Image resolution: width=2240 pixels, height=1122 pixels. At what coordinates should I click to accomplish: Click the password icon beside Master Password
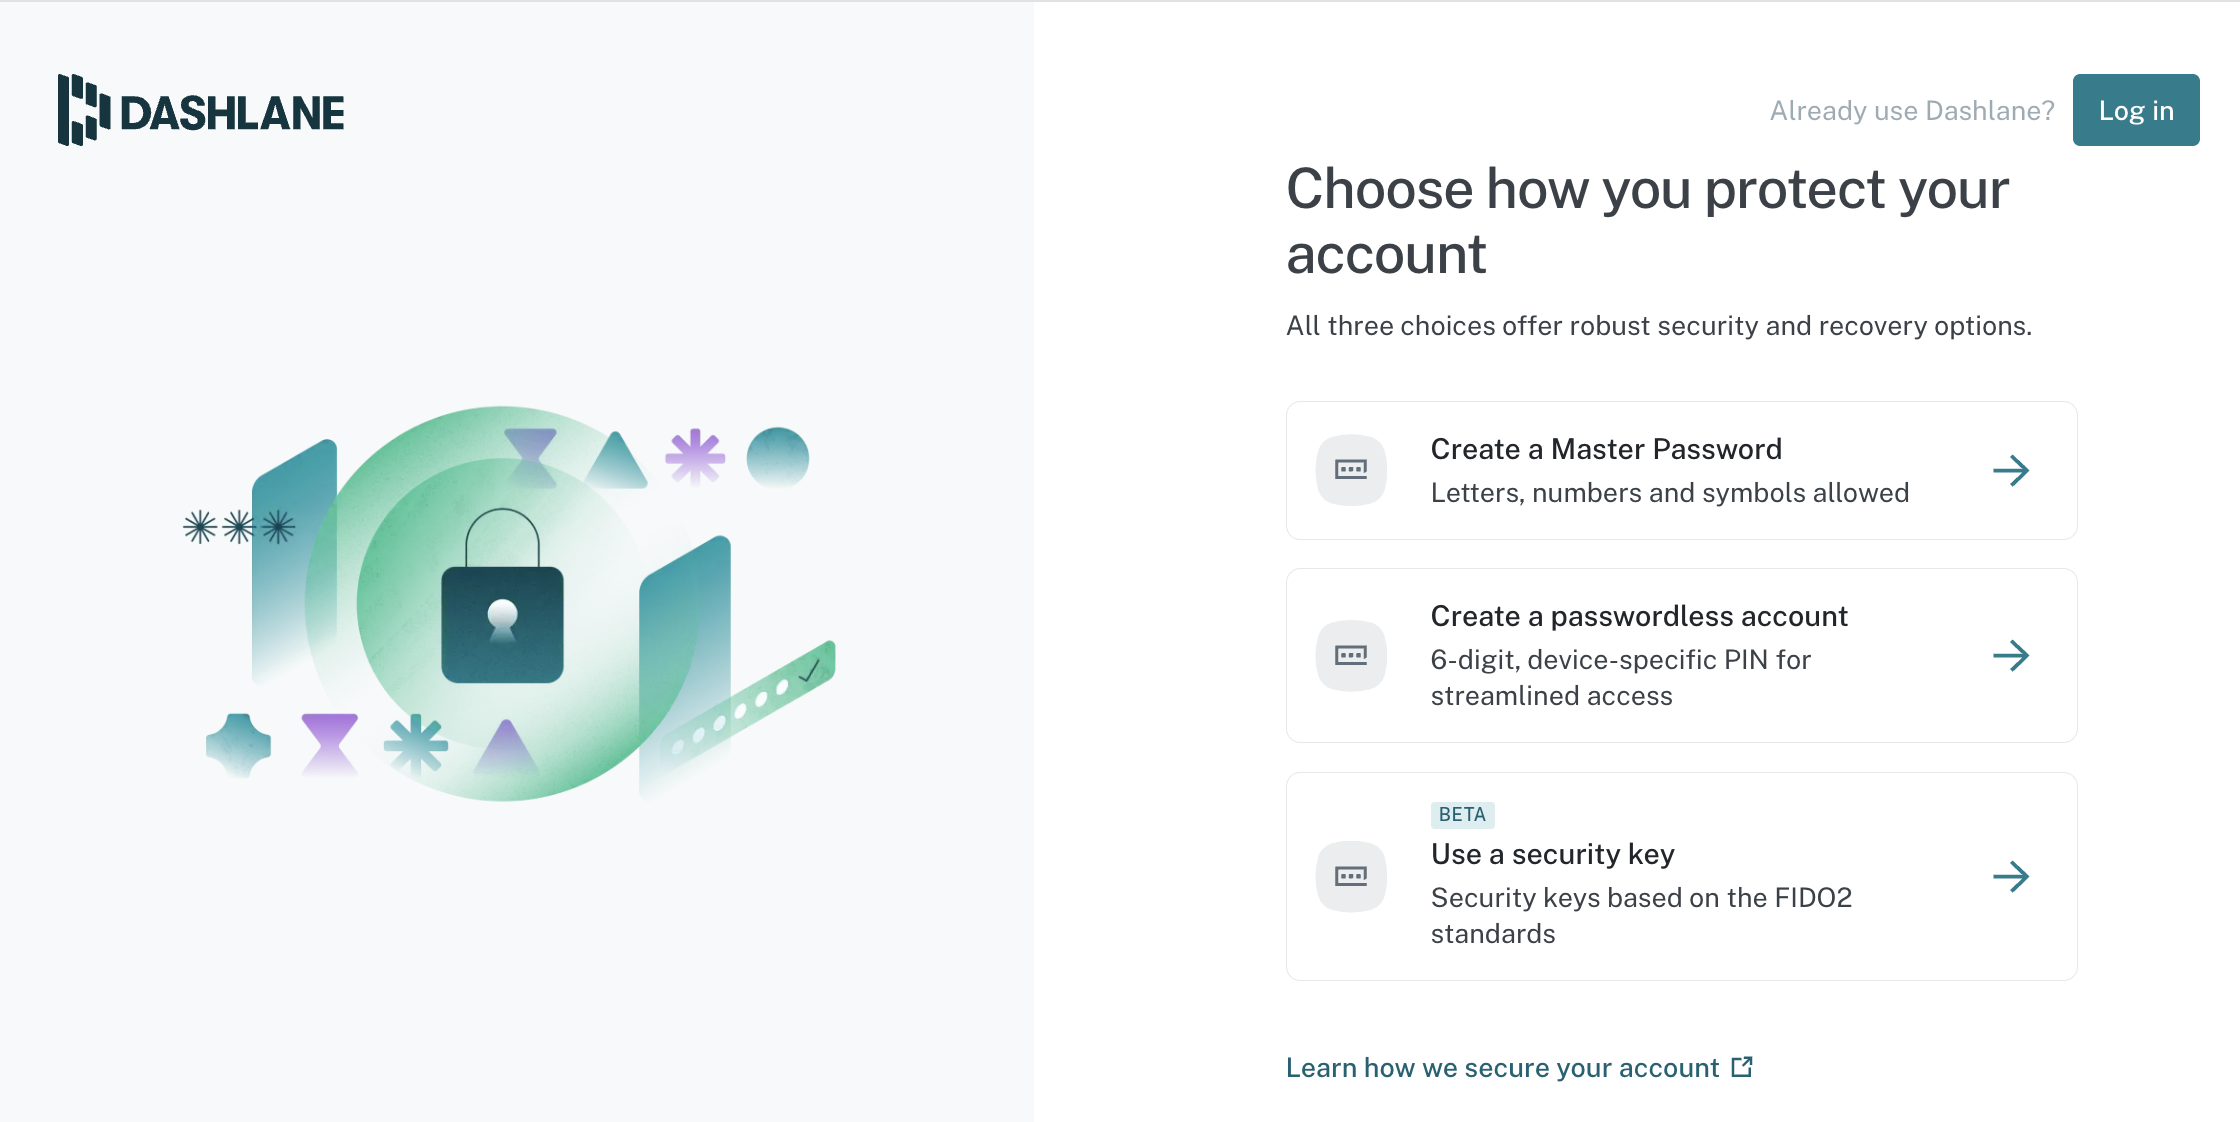1351,470
